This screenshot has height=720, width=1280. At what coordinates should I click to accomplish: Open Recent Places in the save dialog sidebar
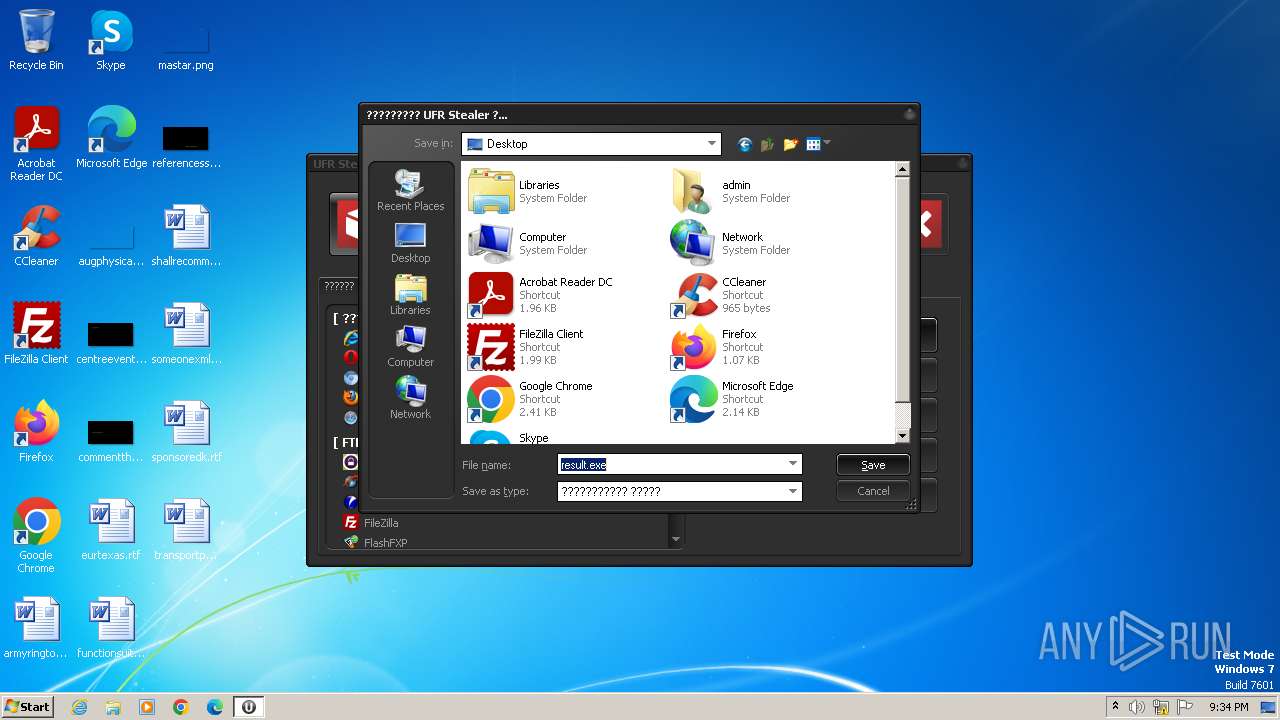[x=410, y=190]
